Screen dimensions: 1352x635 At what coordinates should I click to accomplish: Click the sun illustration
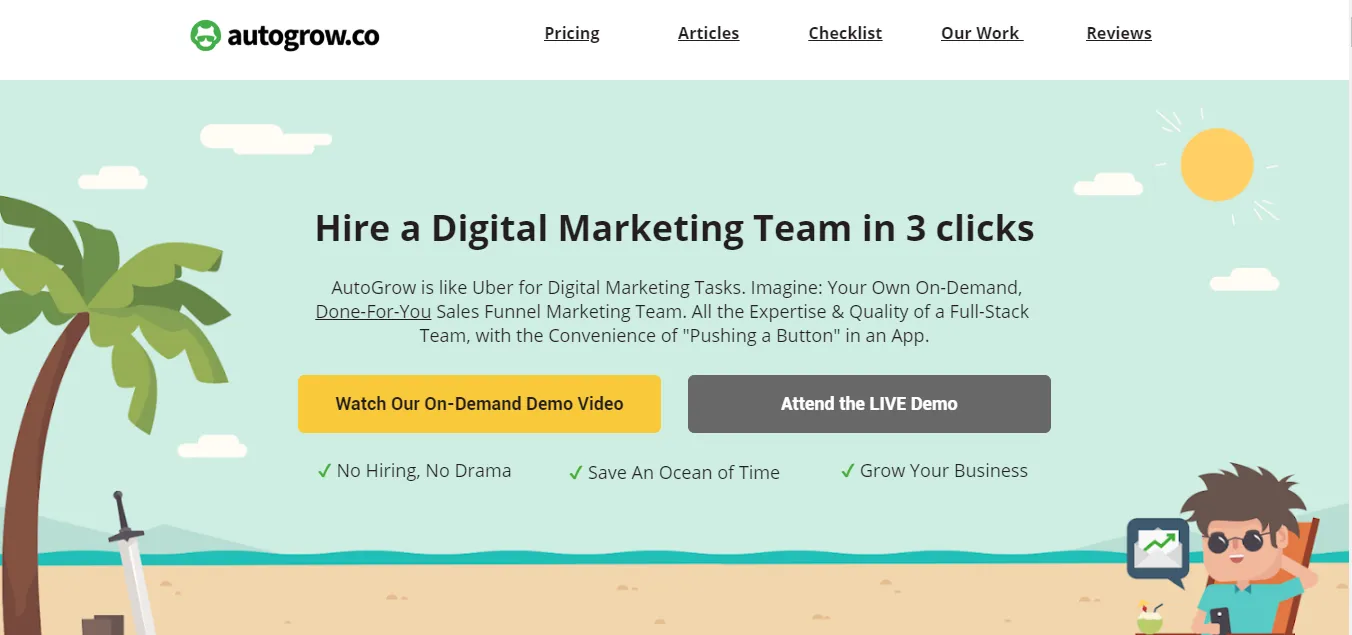1216,164
